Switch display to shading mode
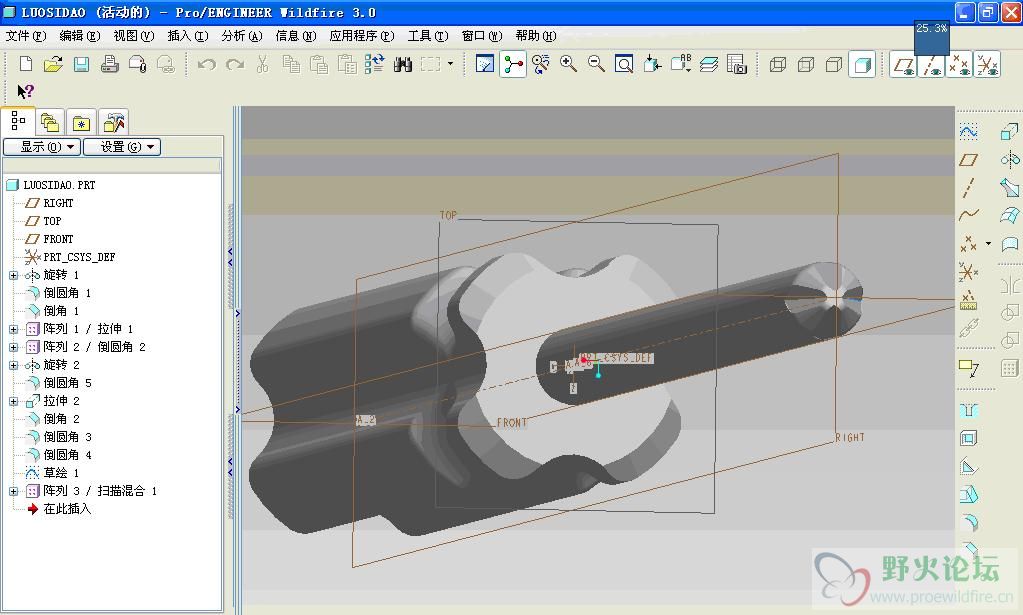 (x=863, y=64)
